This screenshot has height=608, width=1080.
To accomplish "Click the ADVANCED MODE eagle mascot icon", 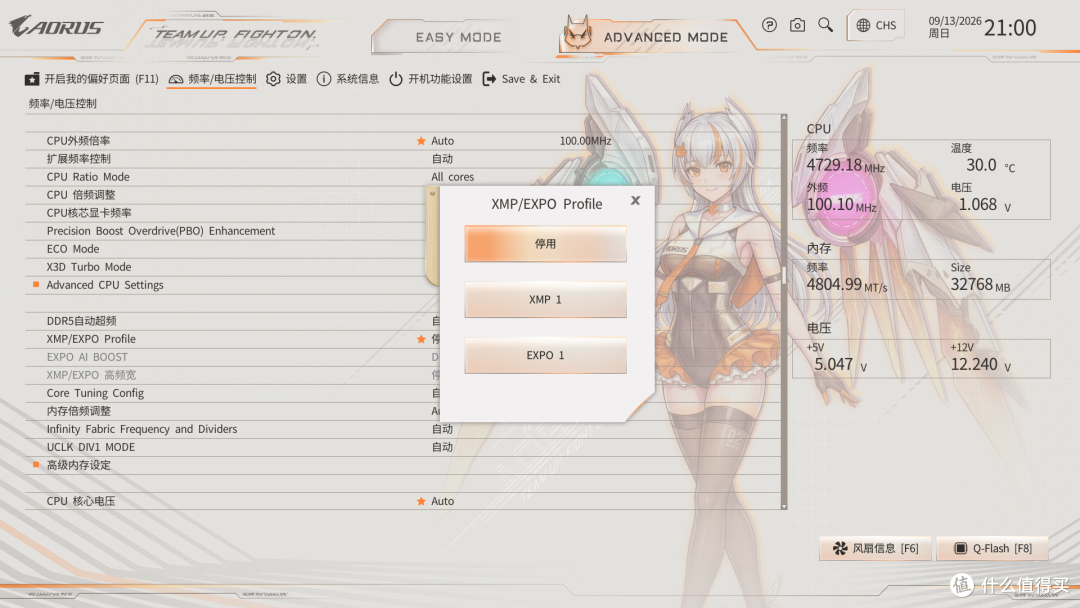I will point(578,32).
